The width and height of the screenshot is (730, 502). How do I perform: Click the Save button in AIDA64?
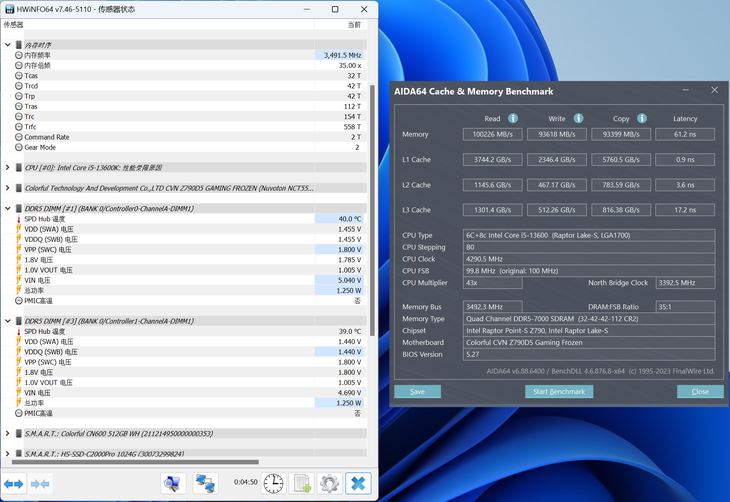(x=417, y=392)
